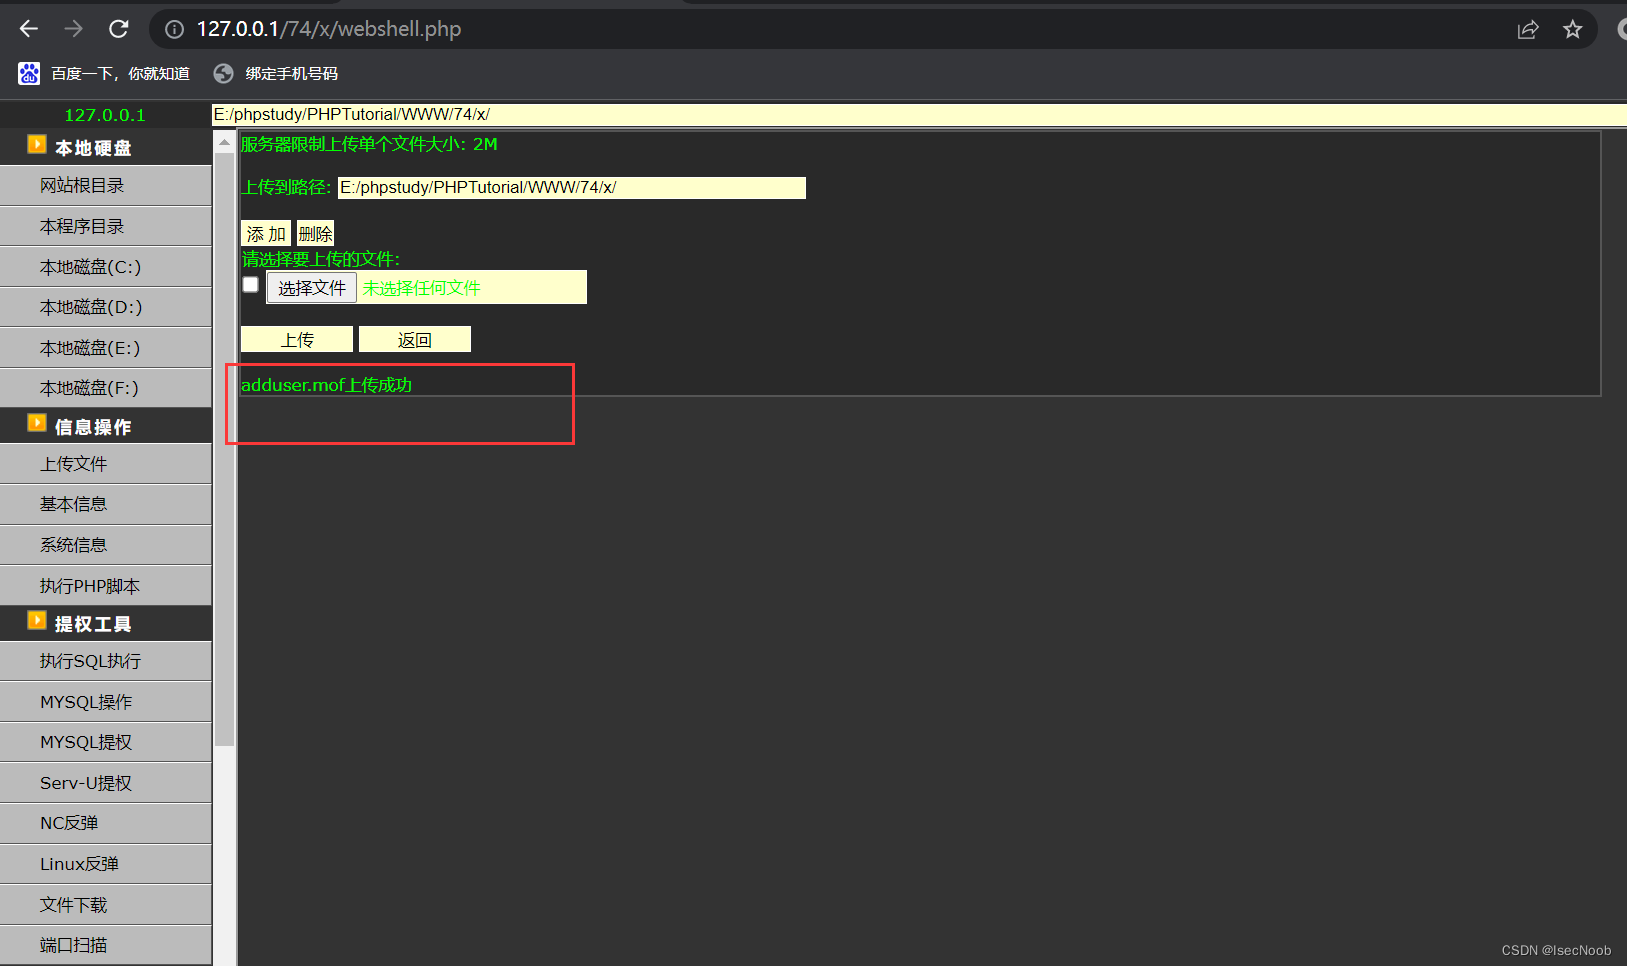This screenshot has height=966, width=1627.
Task: Browse 本地磁盘(C:)
Action: 106,267
